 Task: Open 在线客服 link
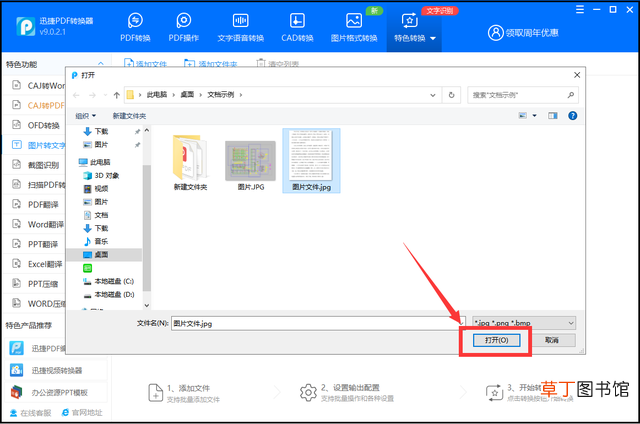click(x=31, y=413)
